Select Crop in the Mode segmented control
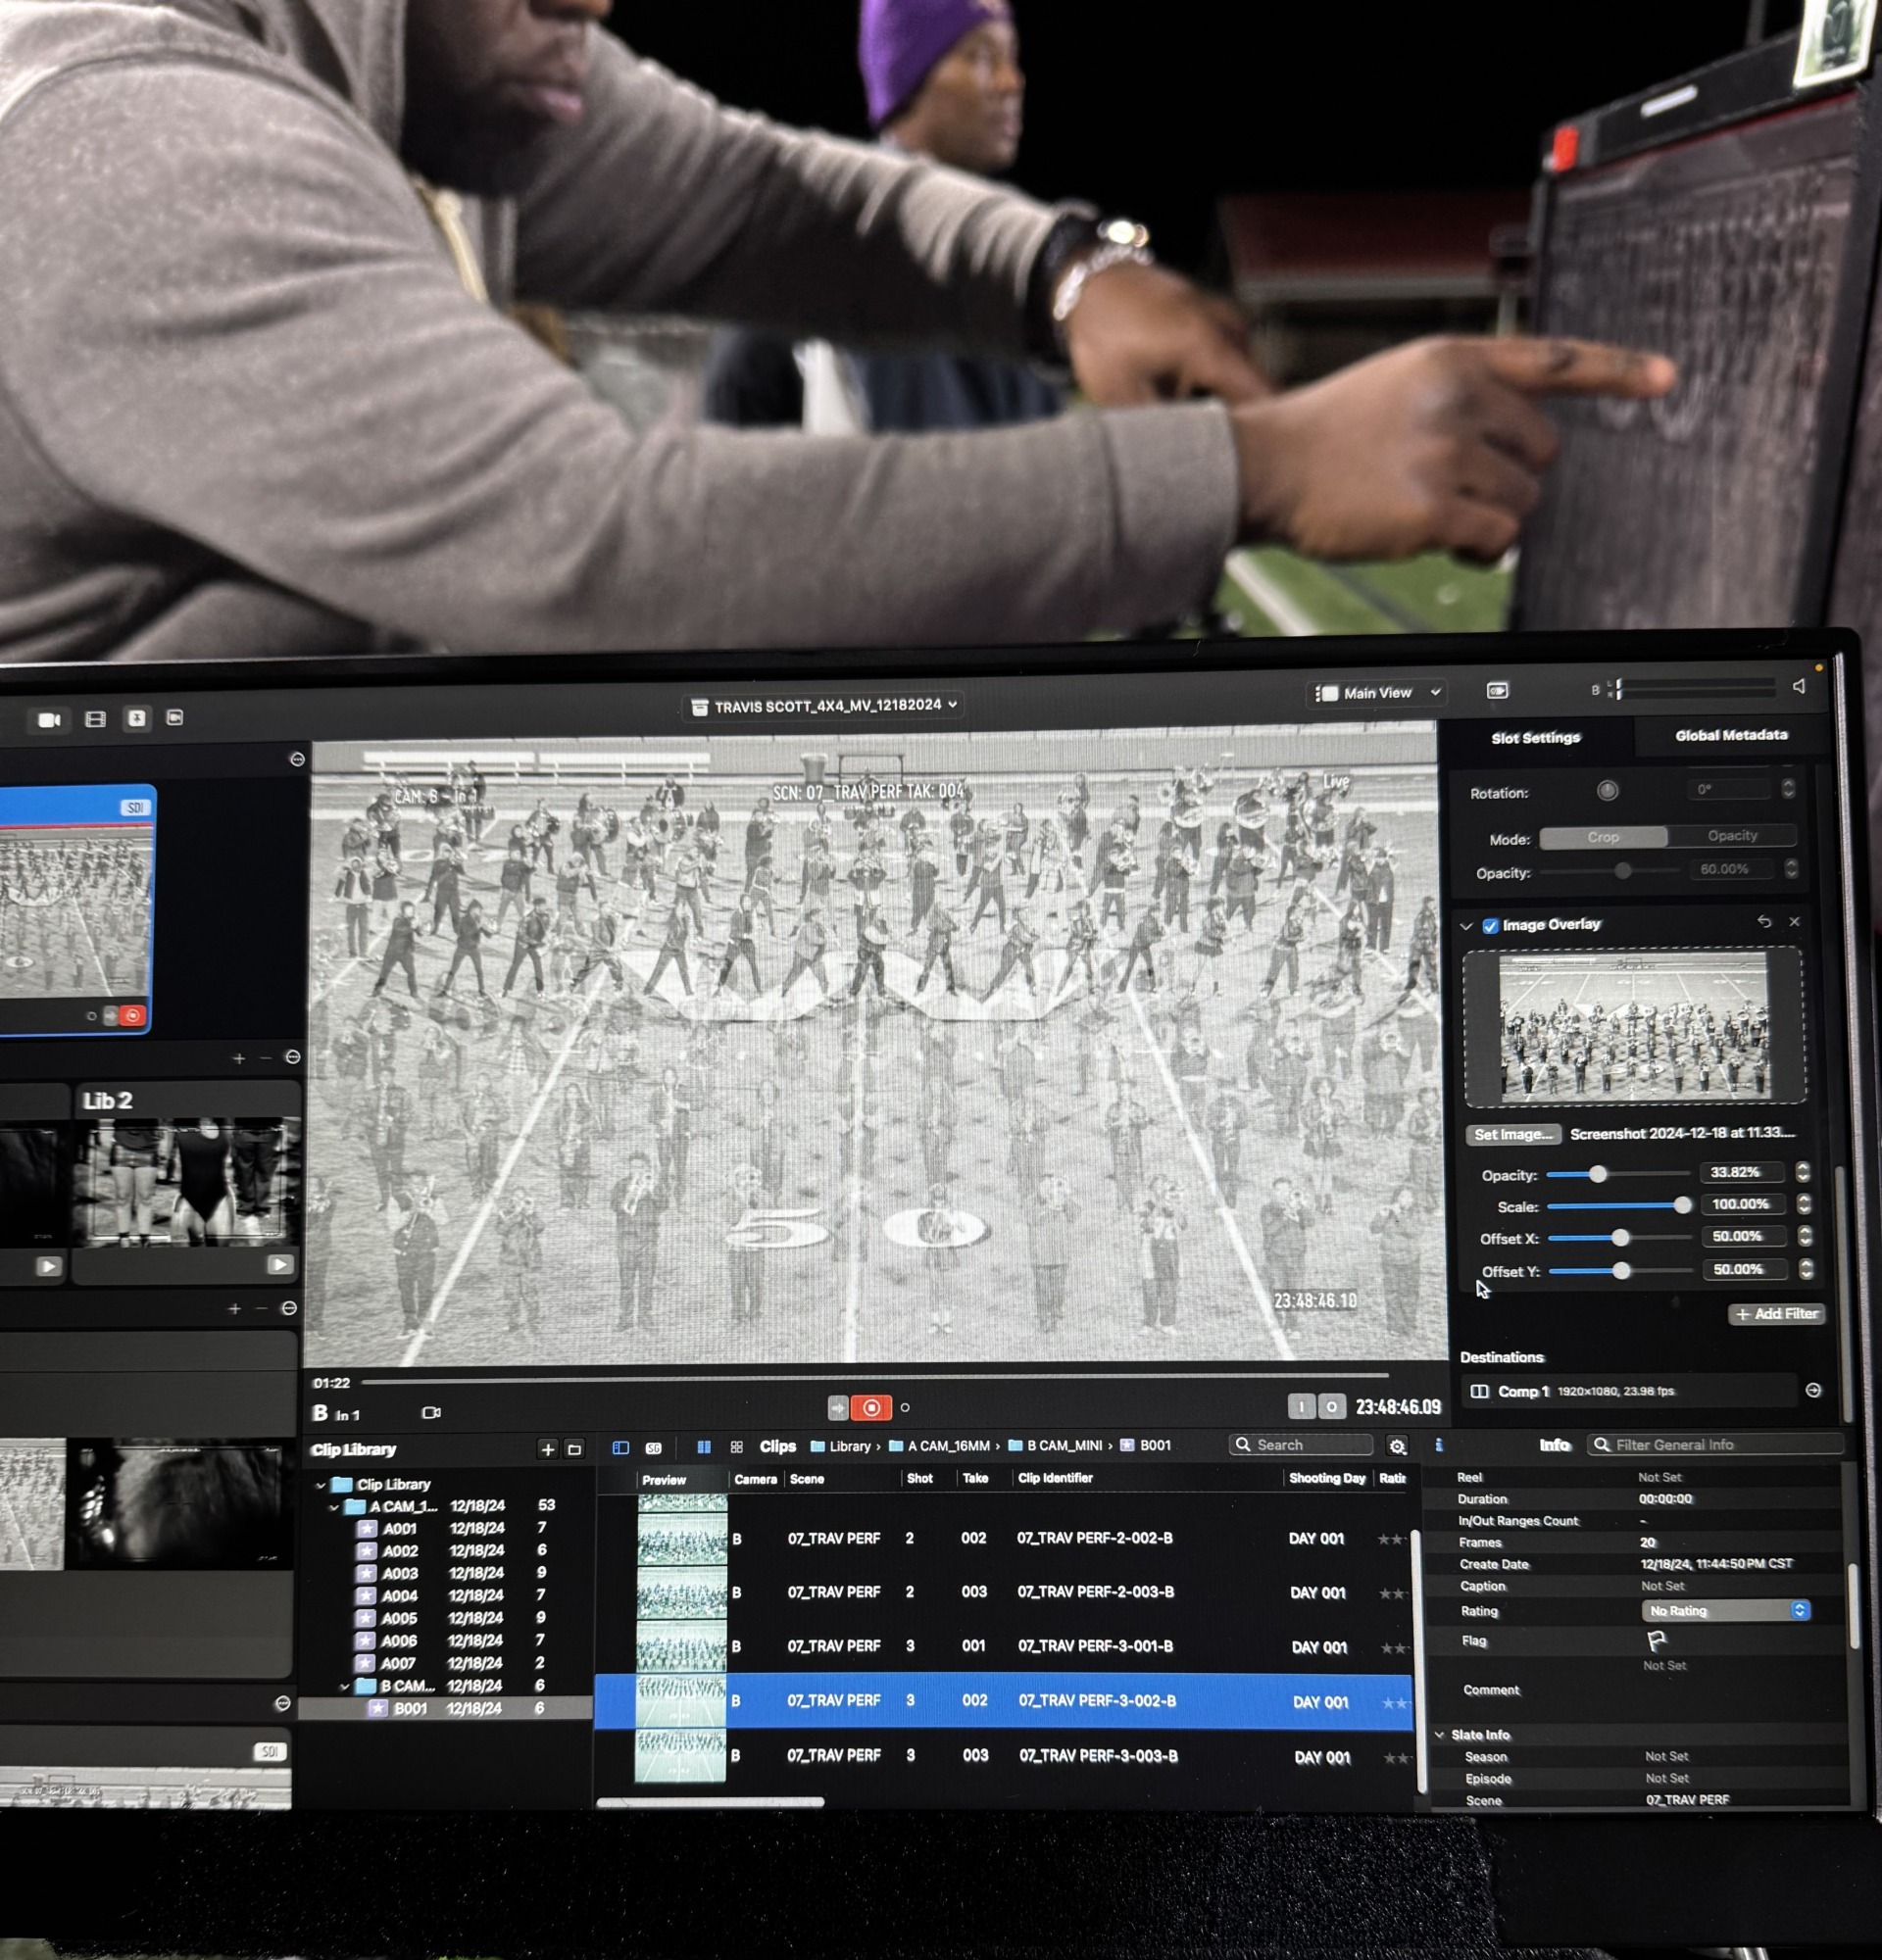This screenshot has height=1960, width=1882. click(1602, 837)
